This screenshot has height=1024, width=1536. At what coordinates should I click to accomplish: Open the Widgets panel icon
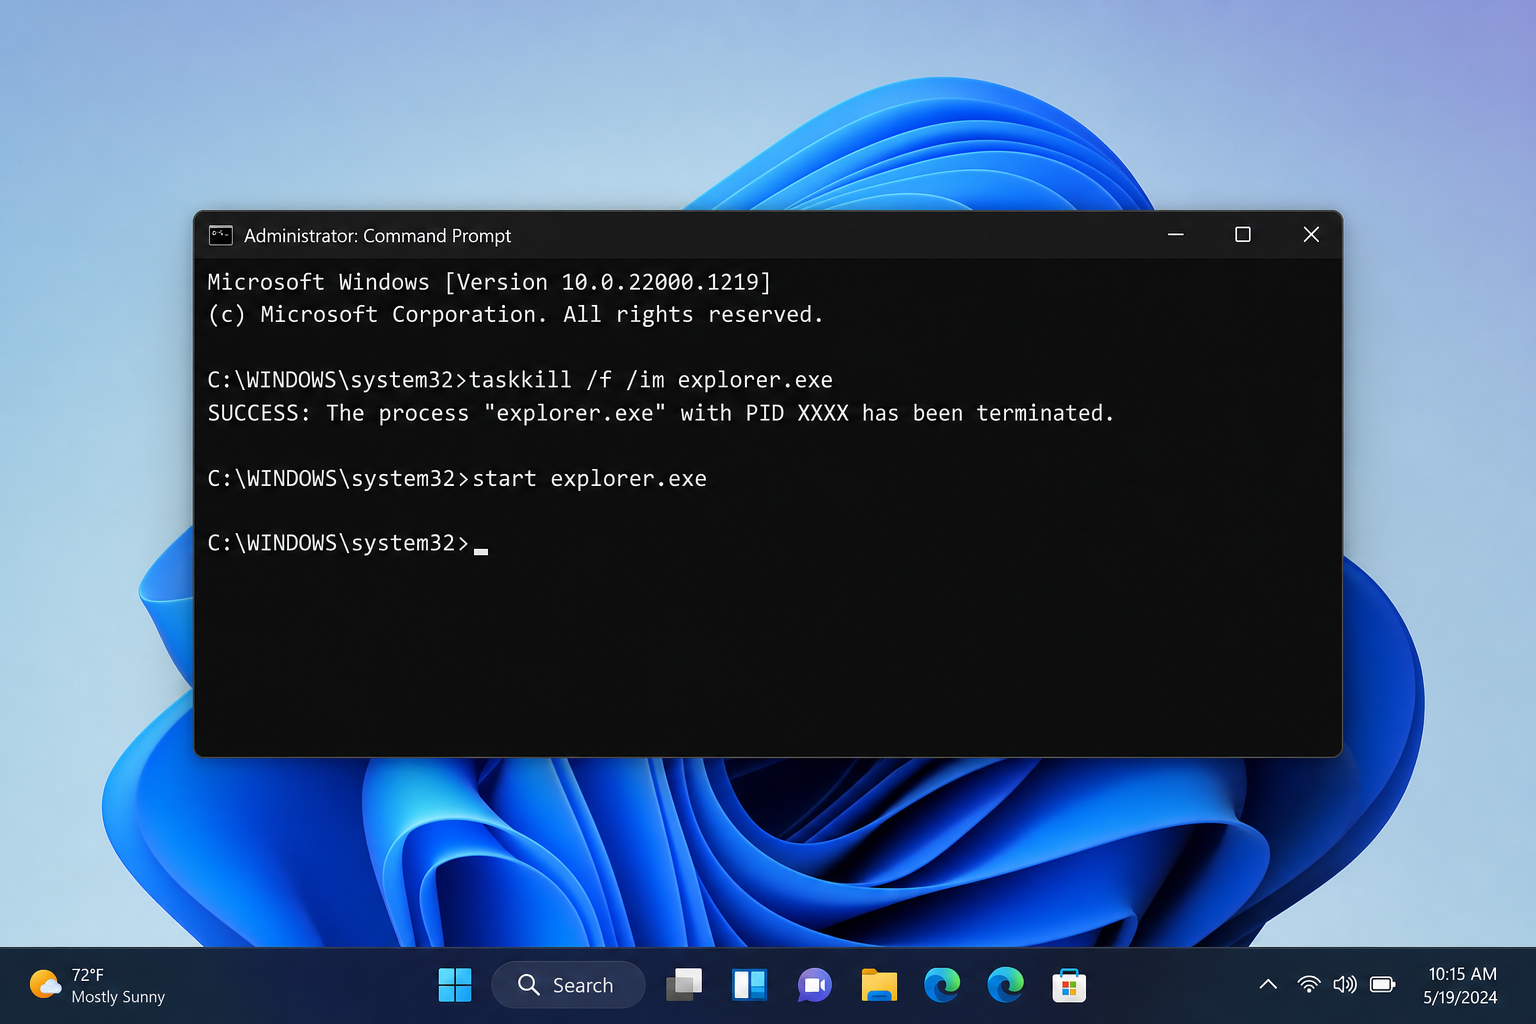tap(749, 985)
